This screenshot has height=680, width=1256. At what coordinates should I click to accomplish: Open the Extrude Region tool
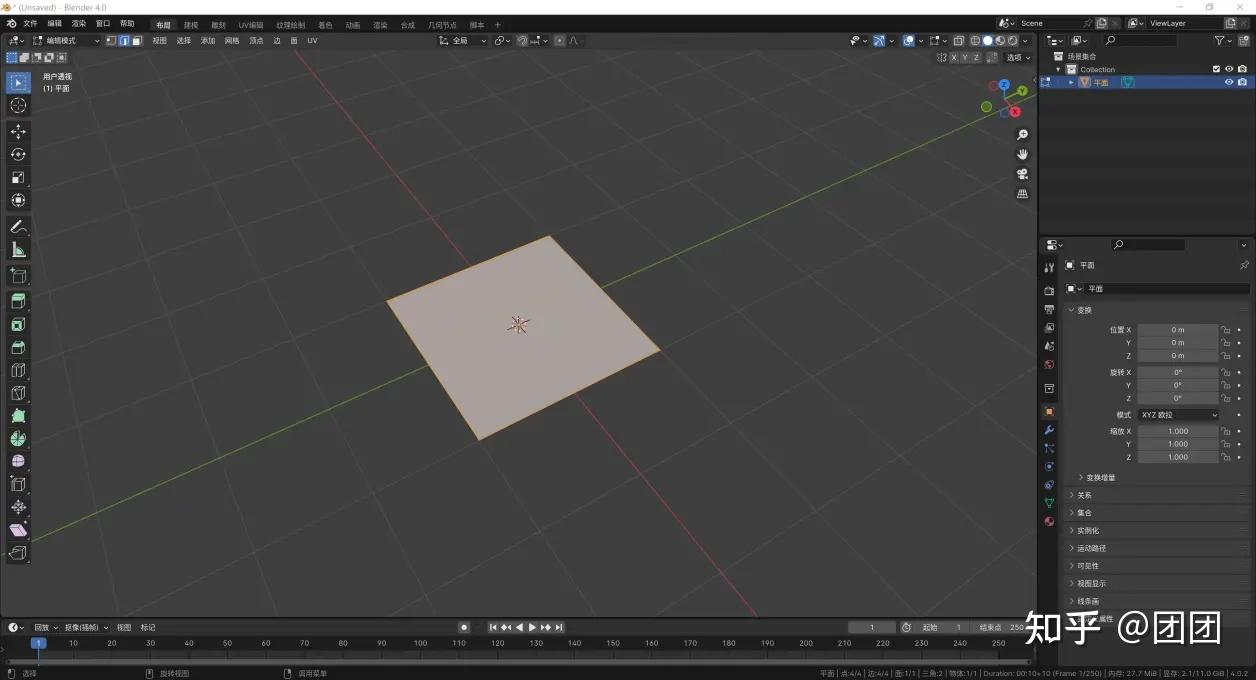pos(18,276)
